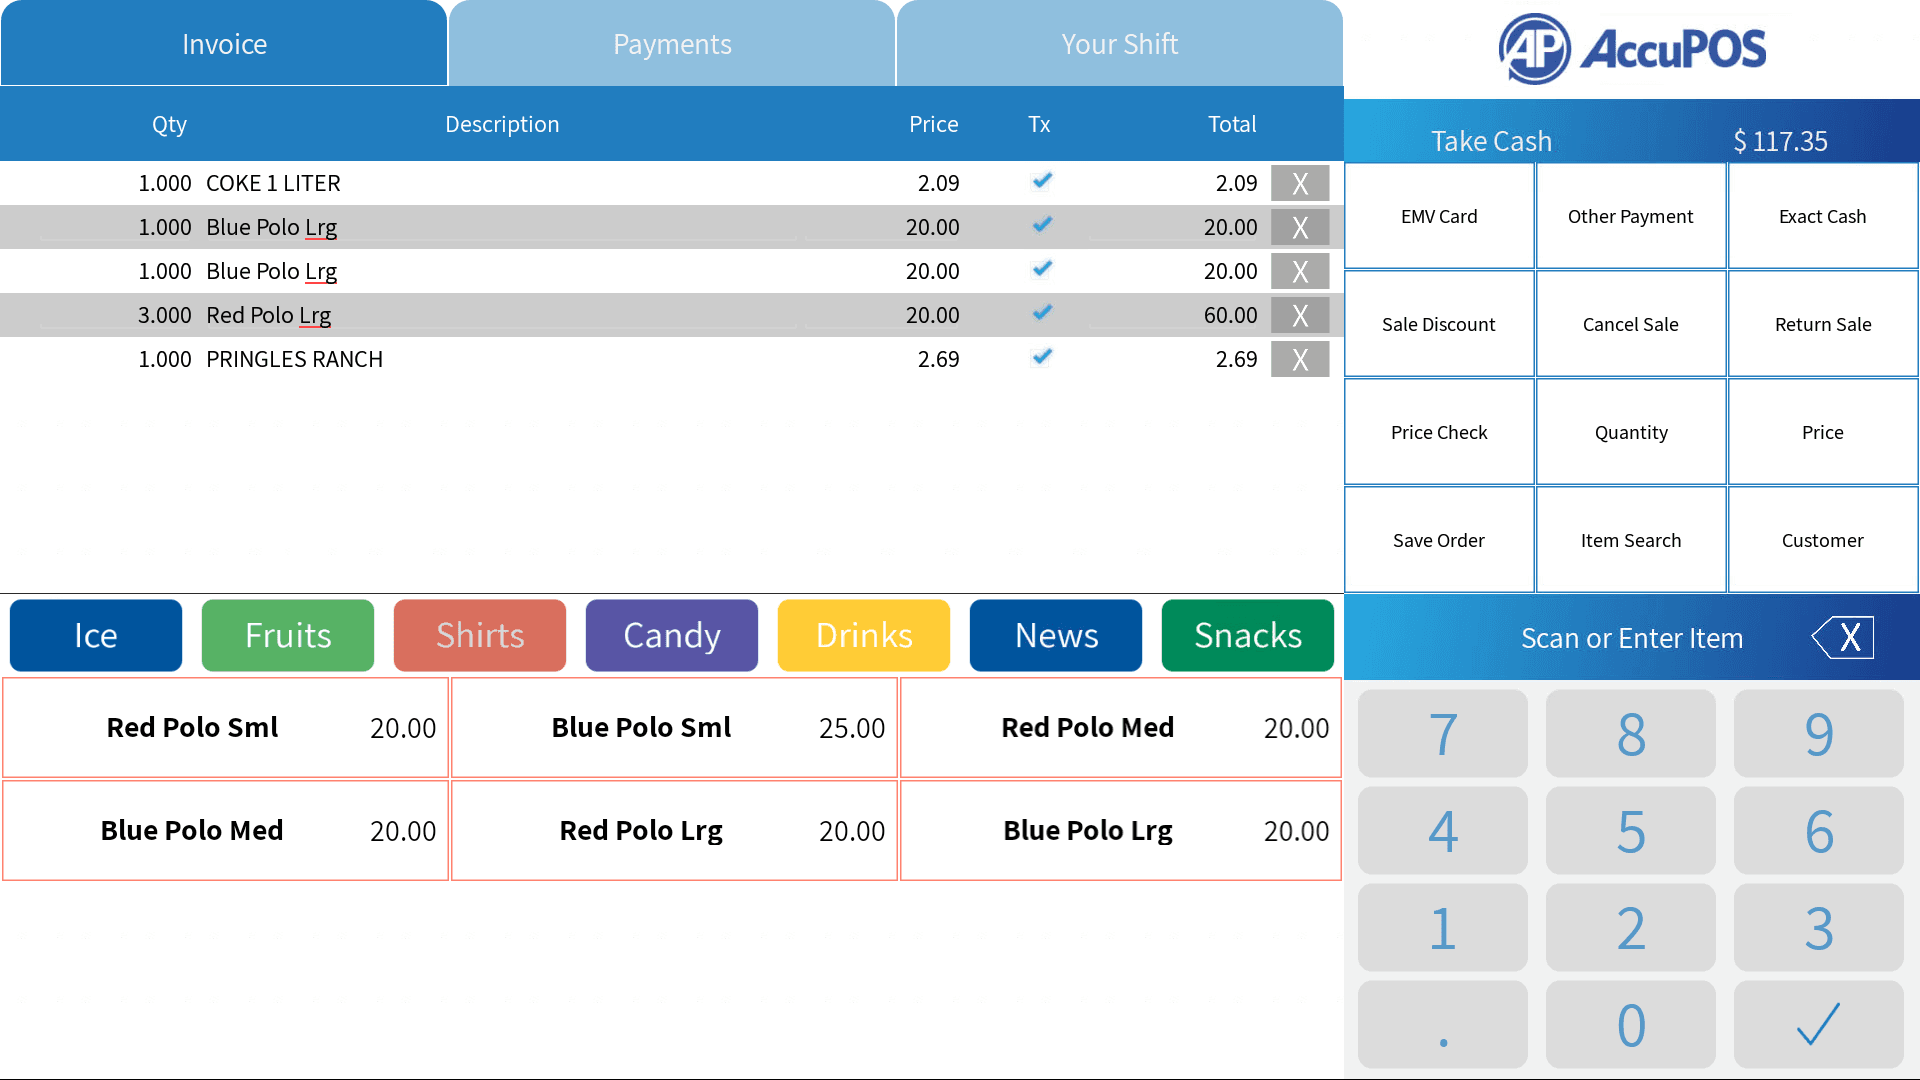
Task: Expand the Snacks category
Action: click(x=1248, y=635)
